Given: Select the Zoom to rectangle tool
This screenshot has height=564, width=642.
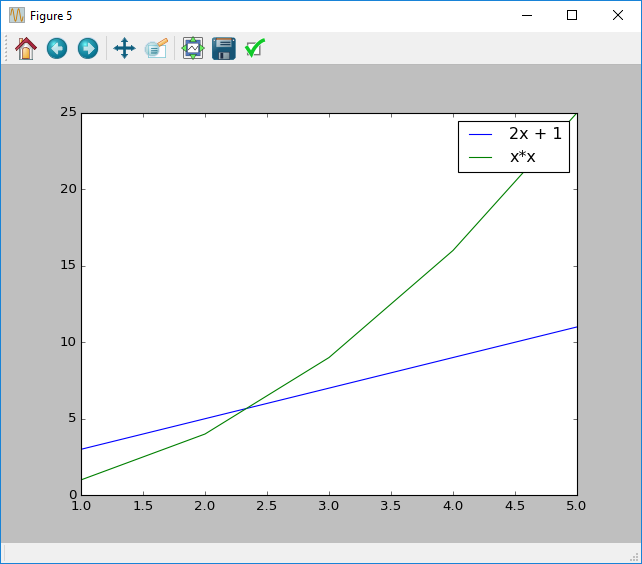Looking at the screenshot, I should pos(156,48).
